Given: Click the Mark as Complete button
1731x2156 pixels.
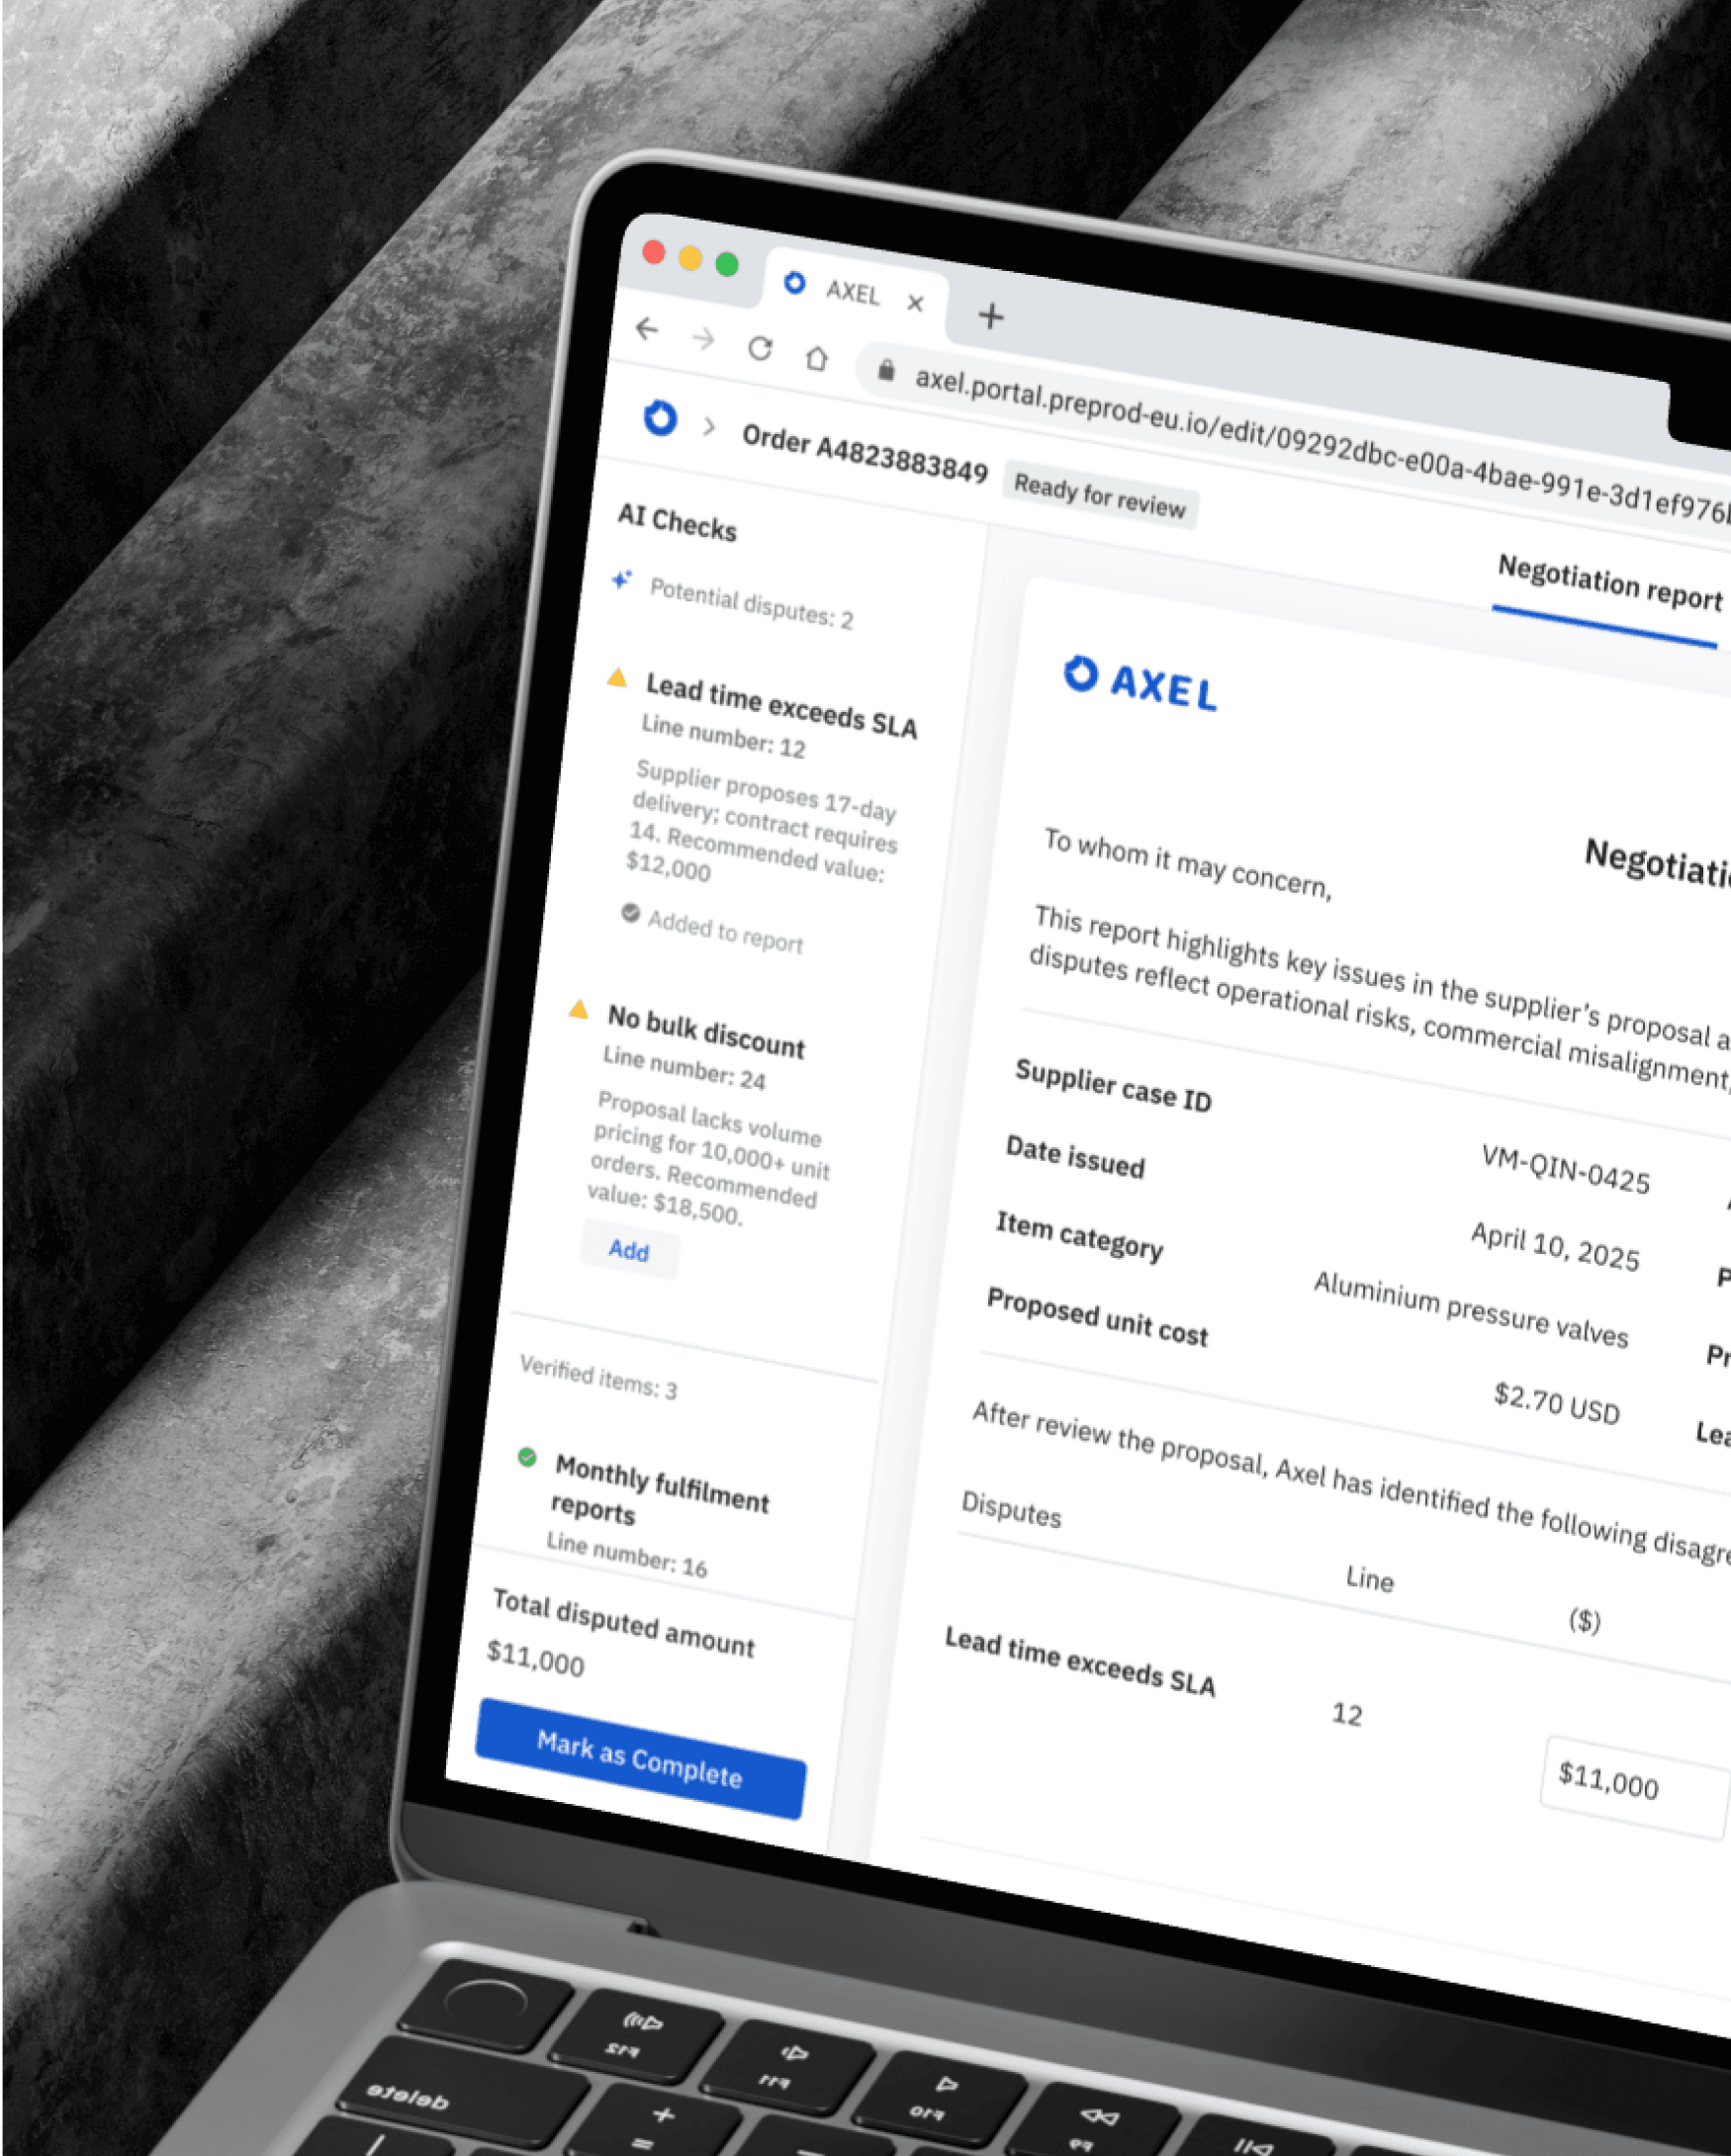Looking at the screenshot, I should [640, 1759].
